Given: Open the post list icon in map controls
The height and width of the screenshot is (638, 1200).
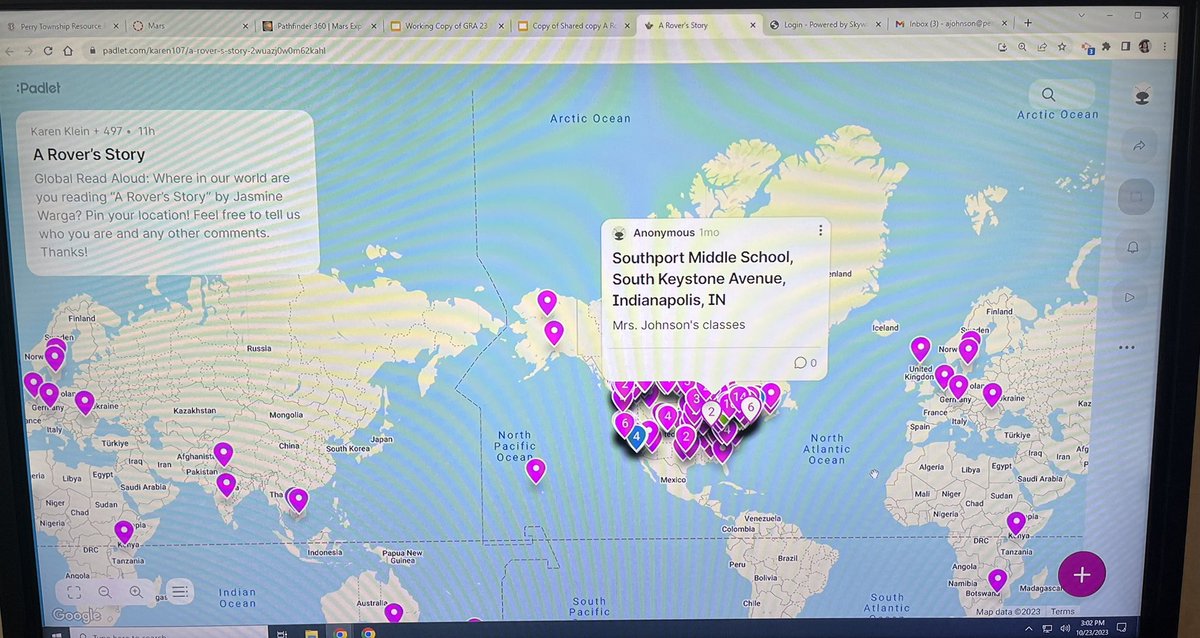Looking at the screenshot, I should tap(180, 592).
